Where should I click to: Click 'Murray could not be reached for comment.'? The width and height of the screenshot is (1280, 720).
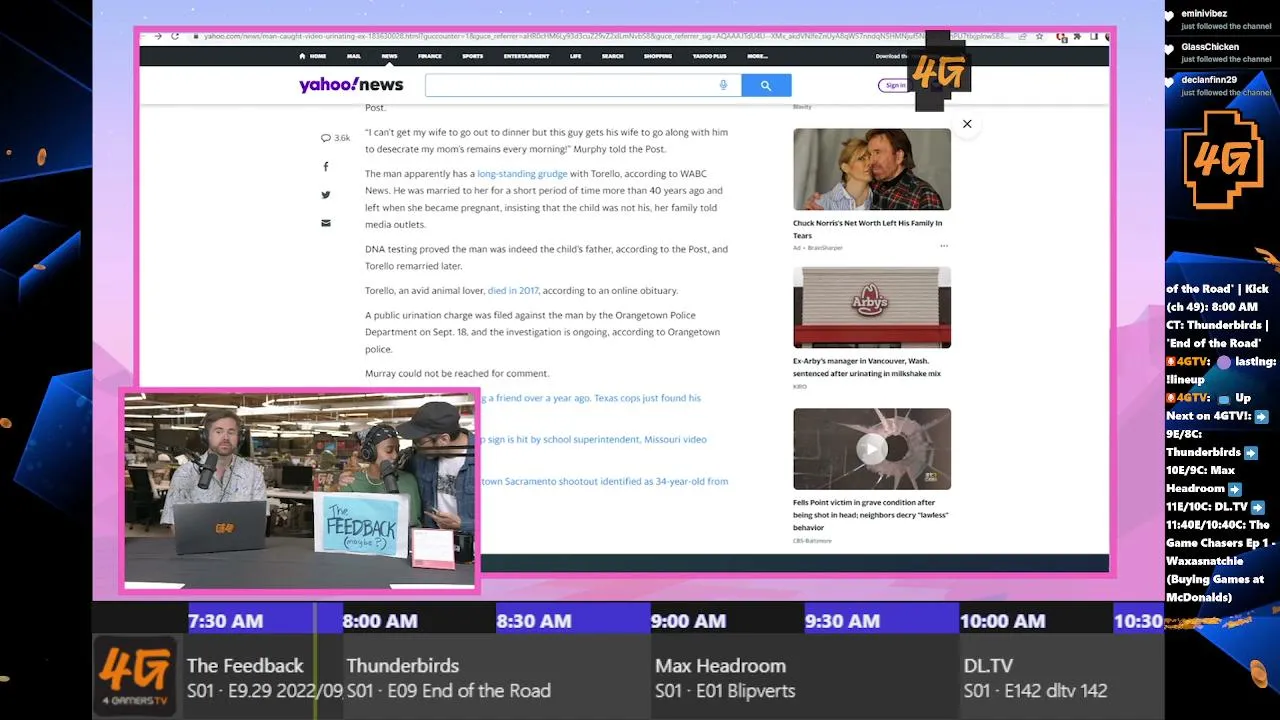(457, 374)
